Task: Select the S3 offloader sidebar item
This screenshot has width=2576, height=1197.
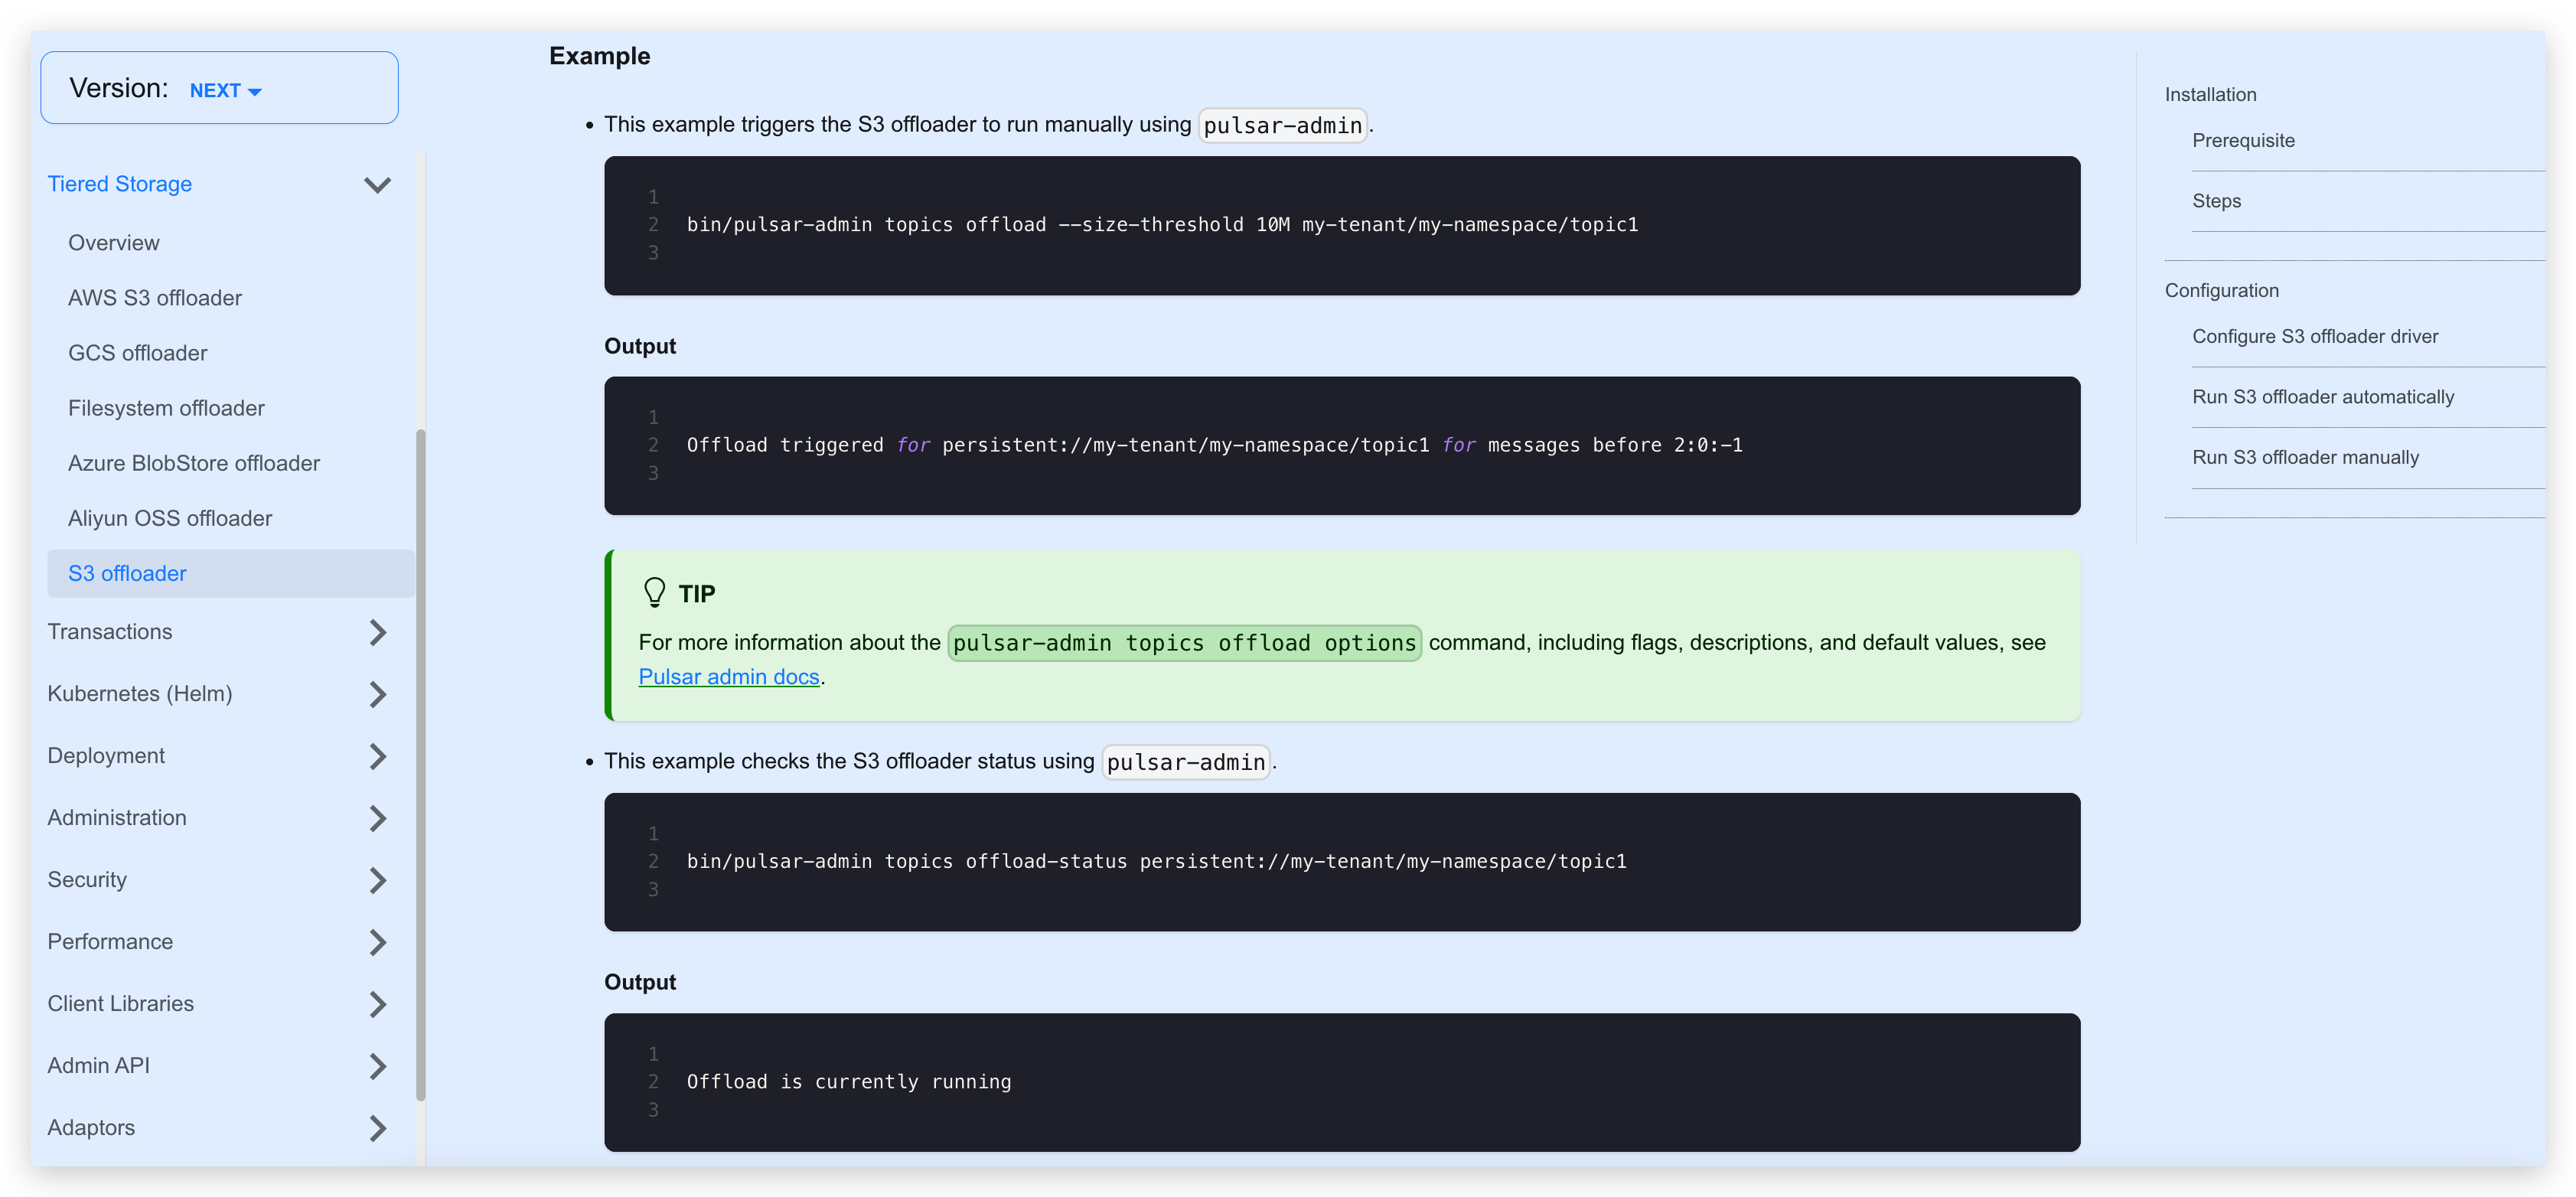Action: (x=127, y=574)
